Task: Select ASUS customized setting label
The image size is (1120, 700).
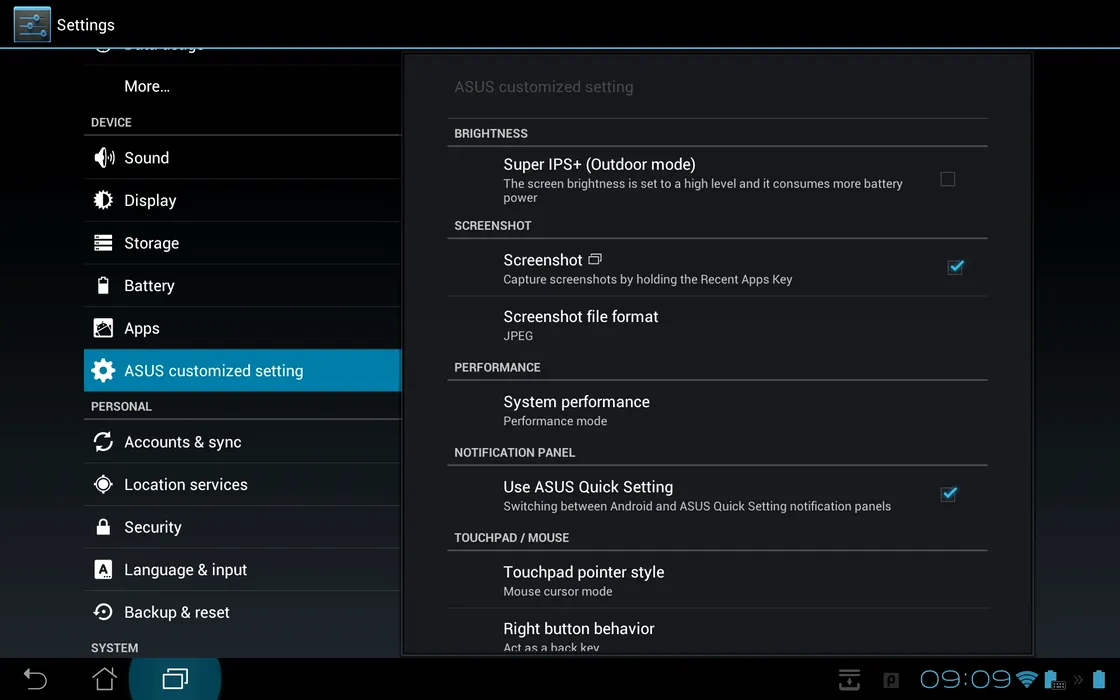Action: tap(214, 371)
